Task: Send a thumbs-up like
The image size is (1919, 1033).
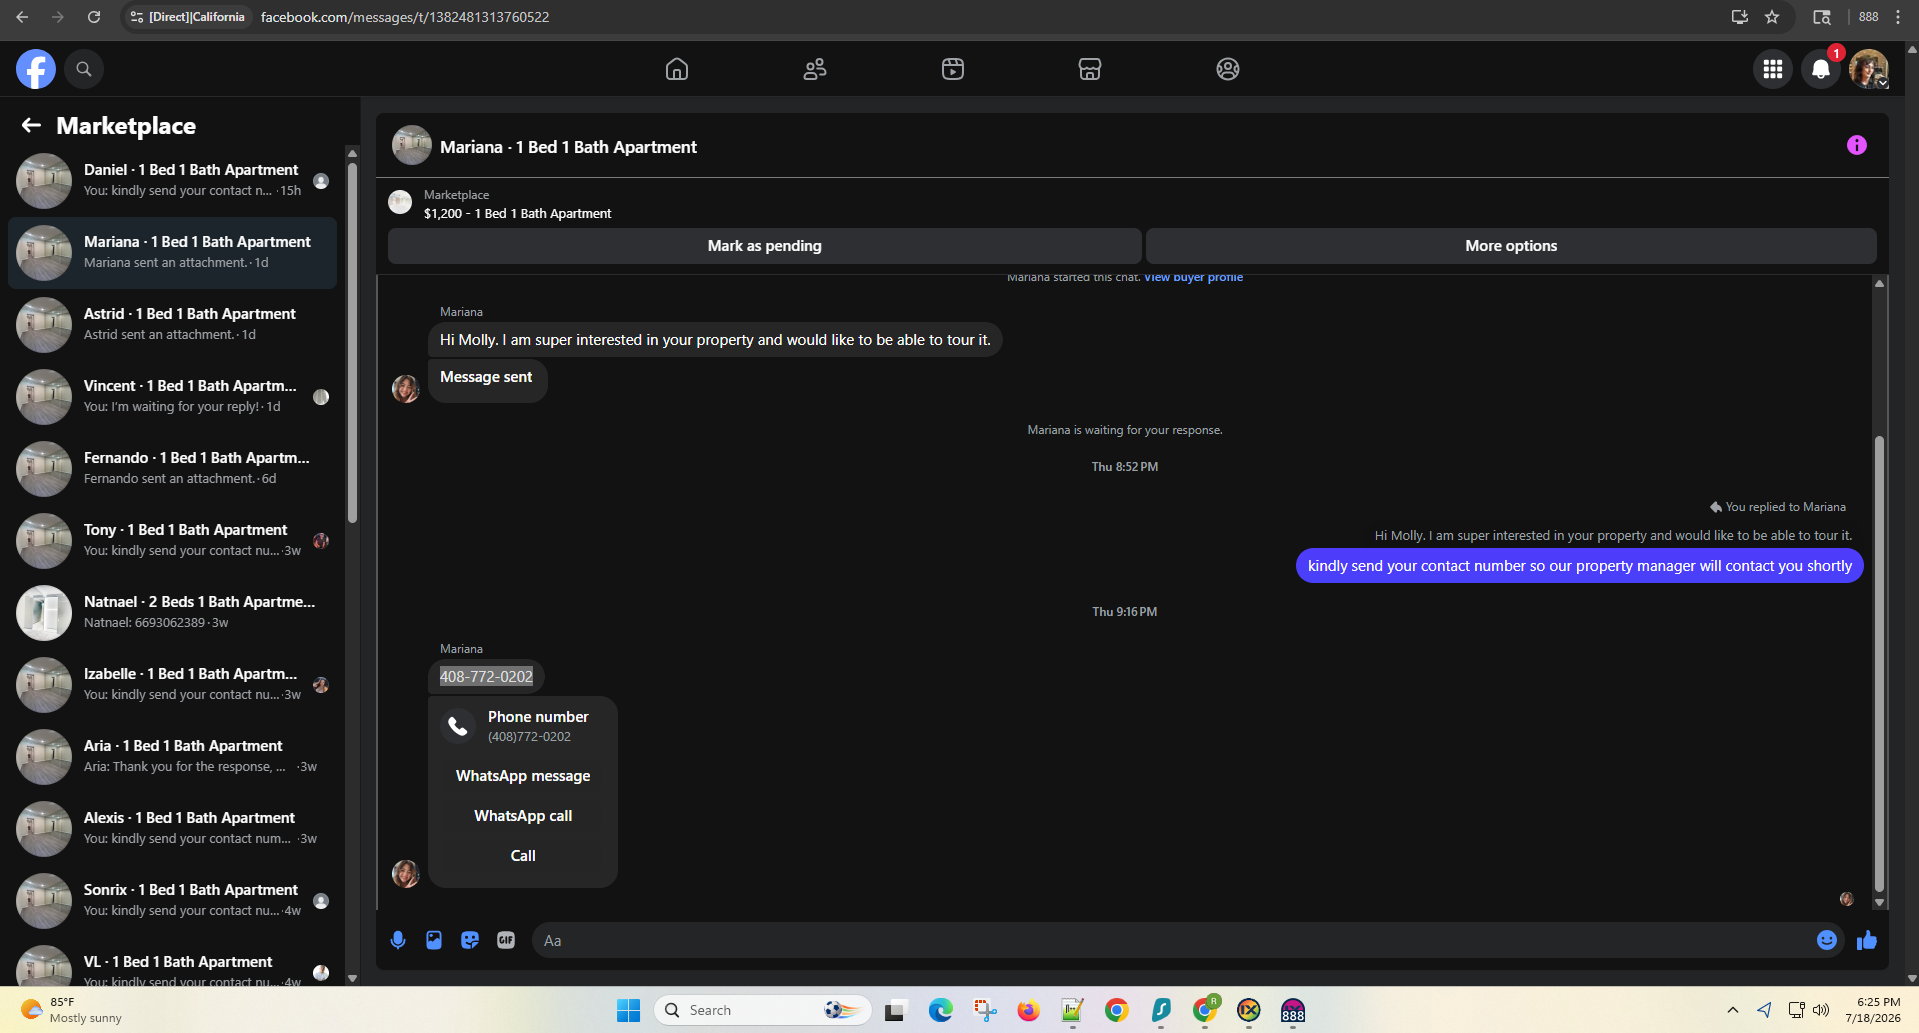Action: click(x=1866, y=940)
